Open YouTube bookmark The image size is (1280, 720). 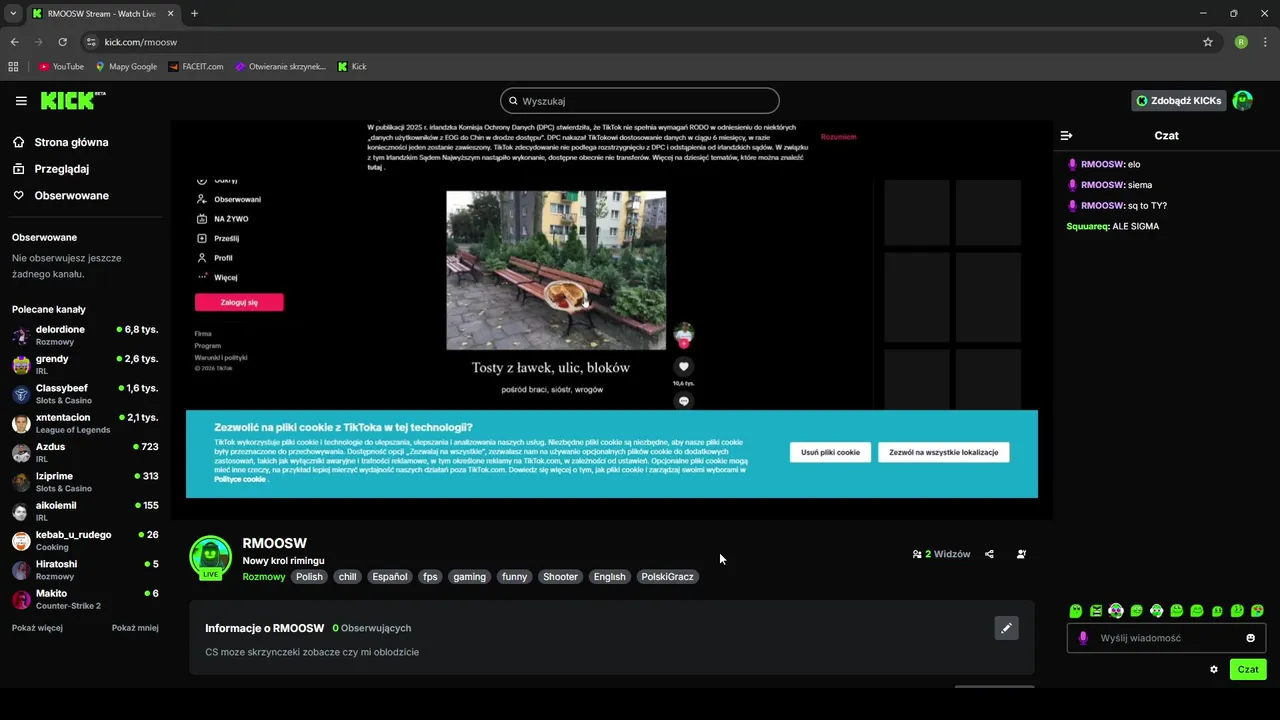tap(62, 67)
